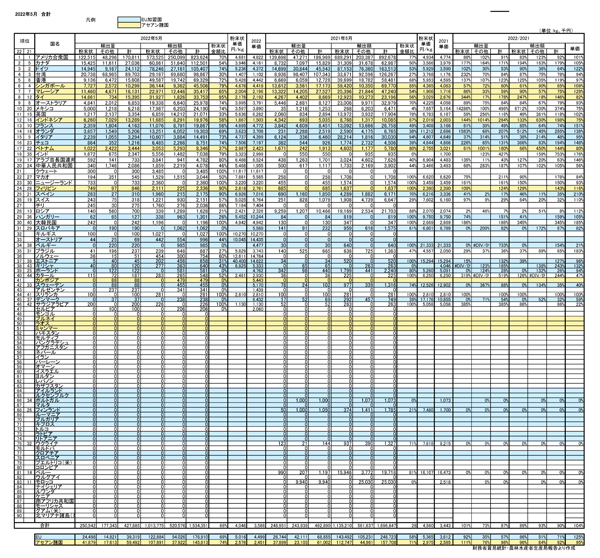600x558 pixels.
Task: Select the スペイン country cell
Action: coord(55,194)
